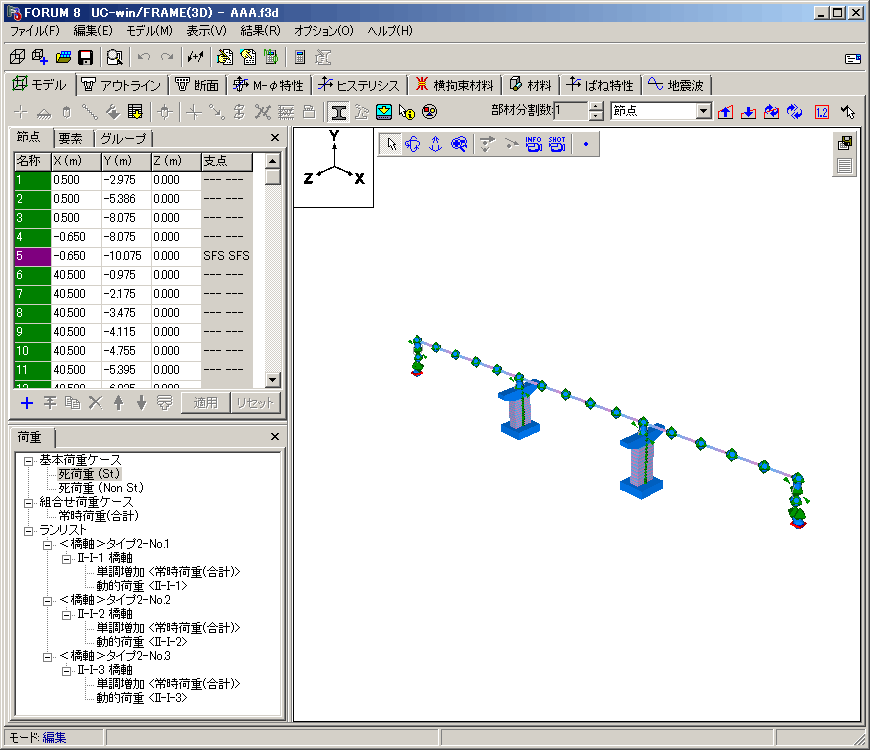The image size is (870, 750).
Task: Open file with the folder icon
Action: click(x=64, y=57)
